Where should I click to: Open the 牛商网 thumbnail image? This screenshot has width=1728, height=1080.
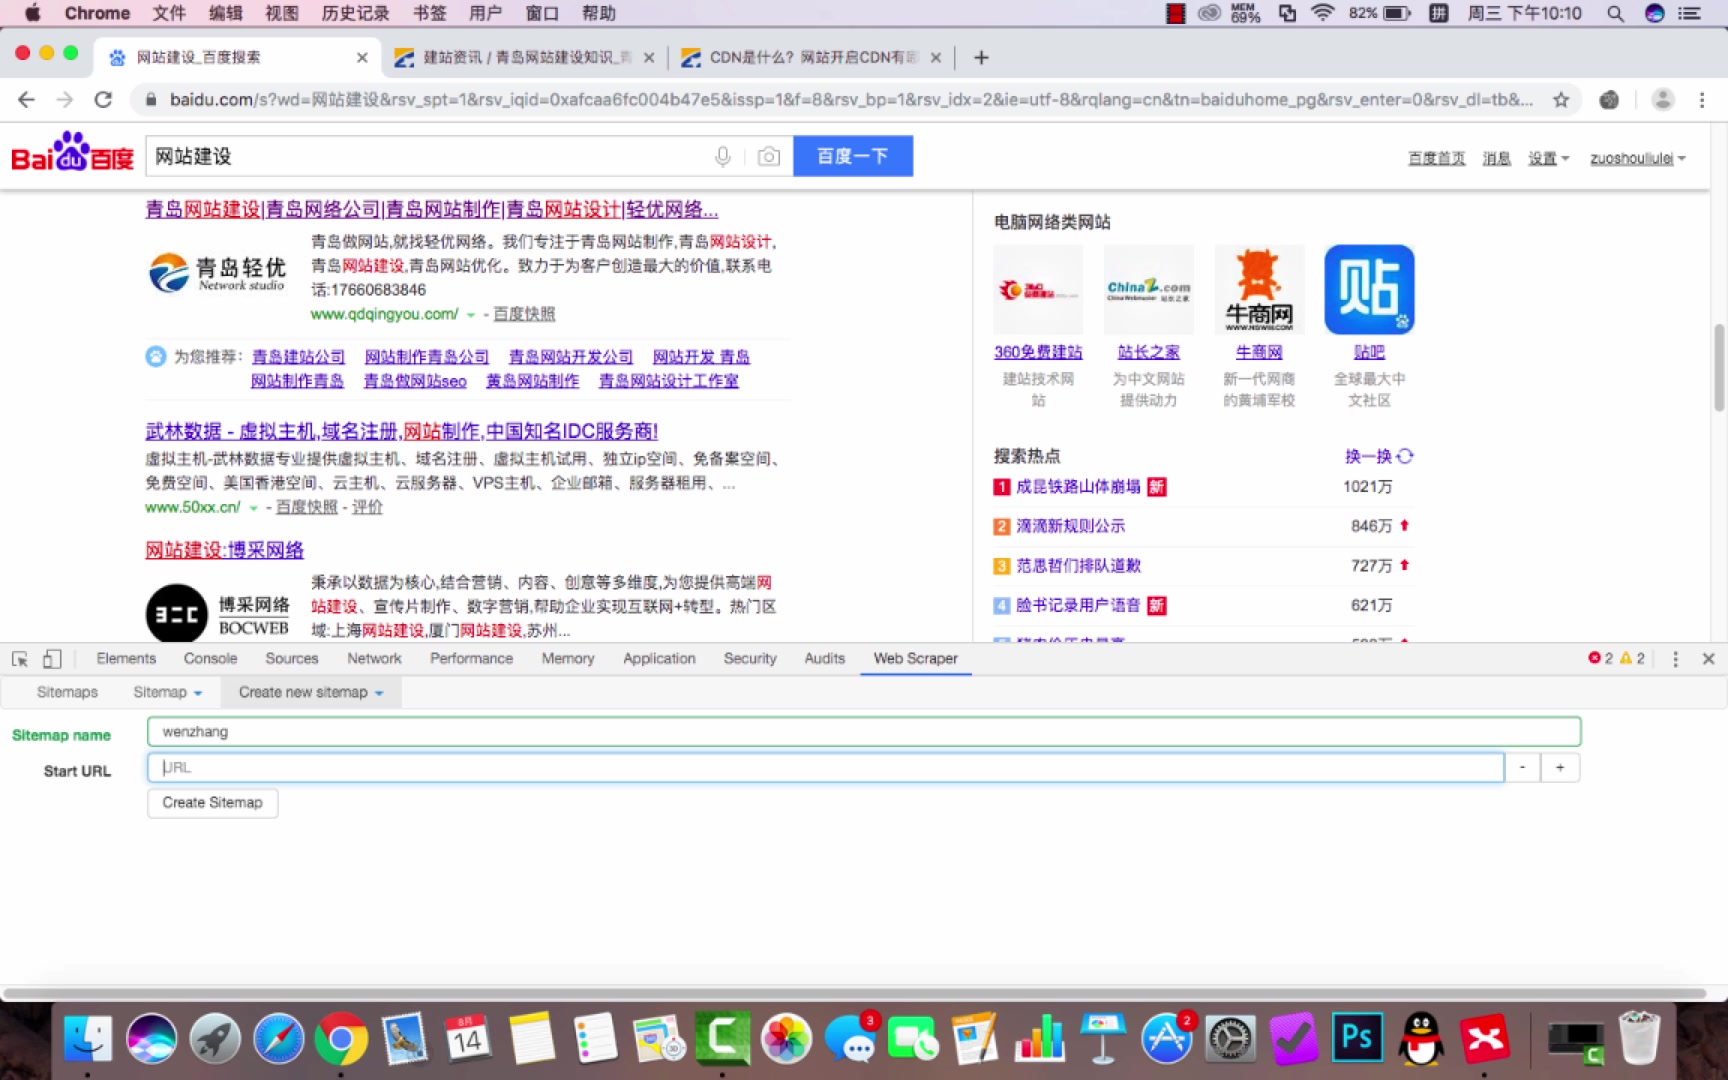point(1259,290)
